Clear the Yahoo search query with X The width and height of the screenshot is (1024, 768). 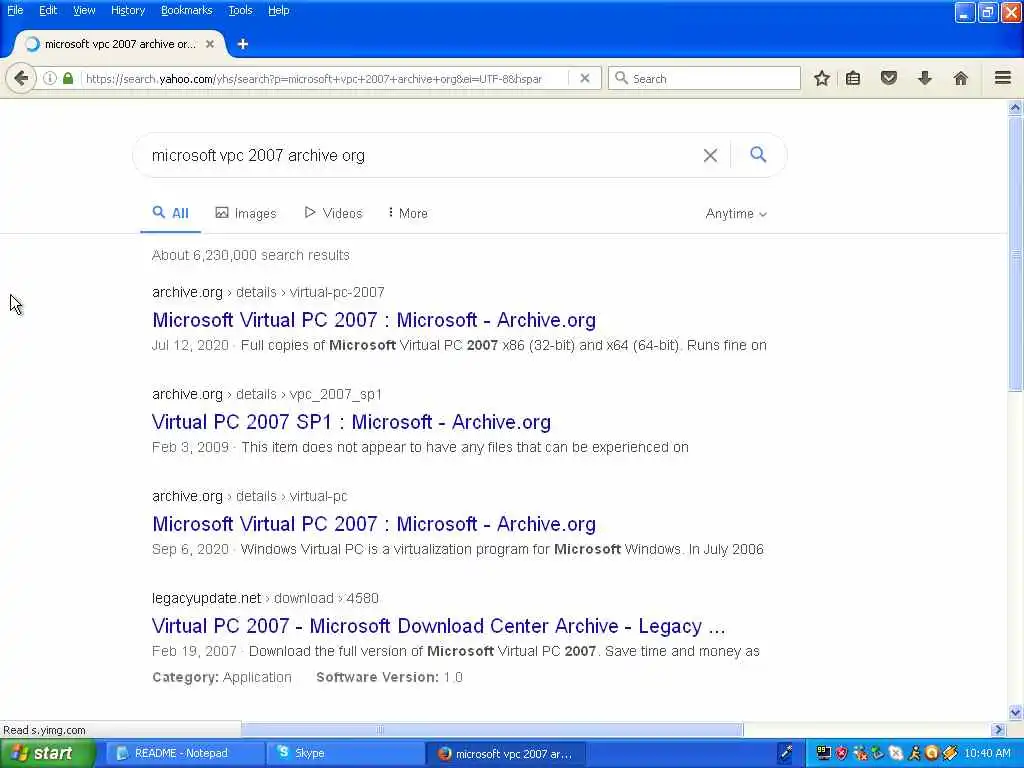point(710,155)
